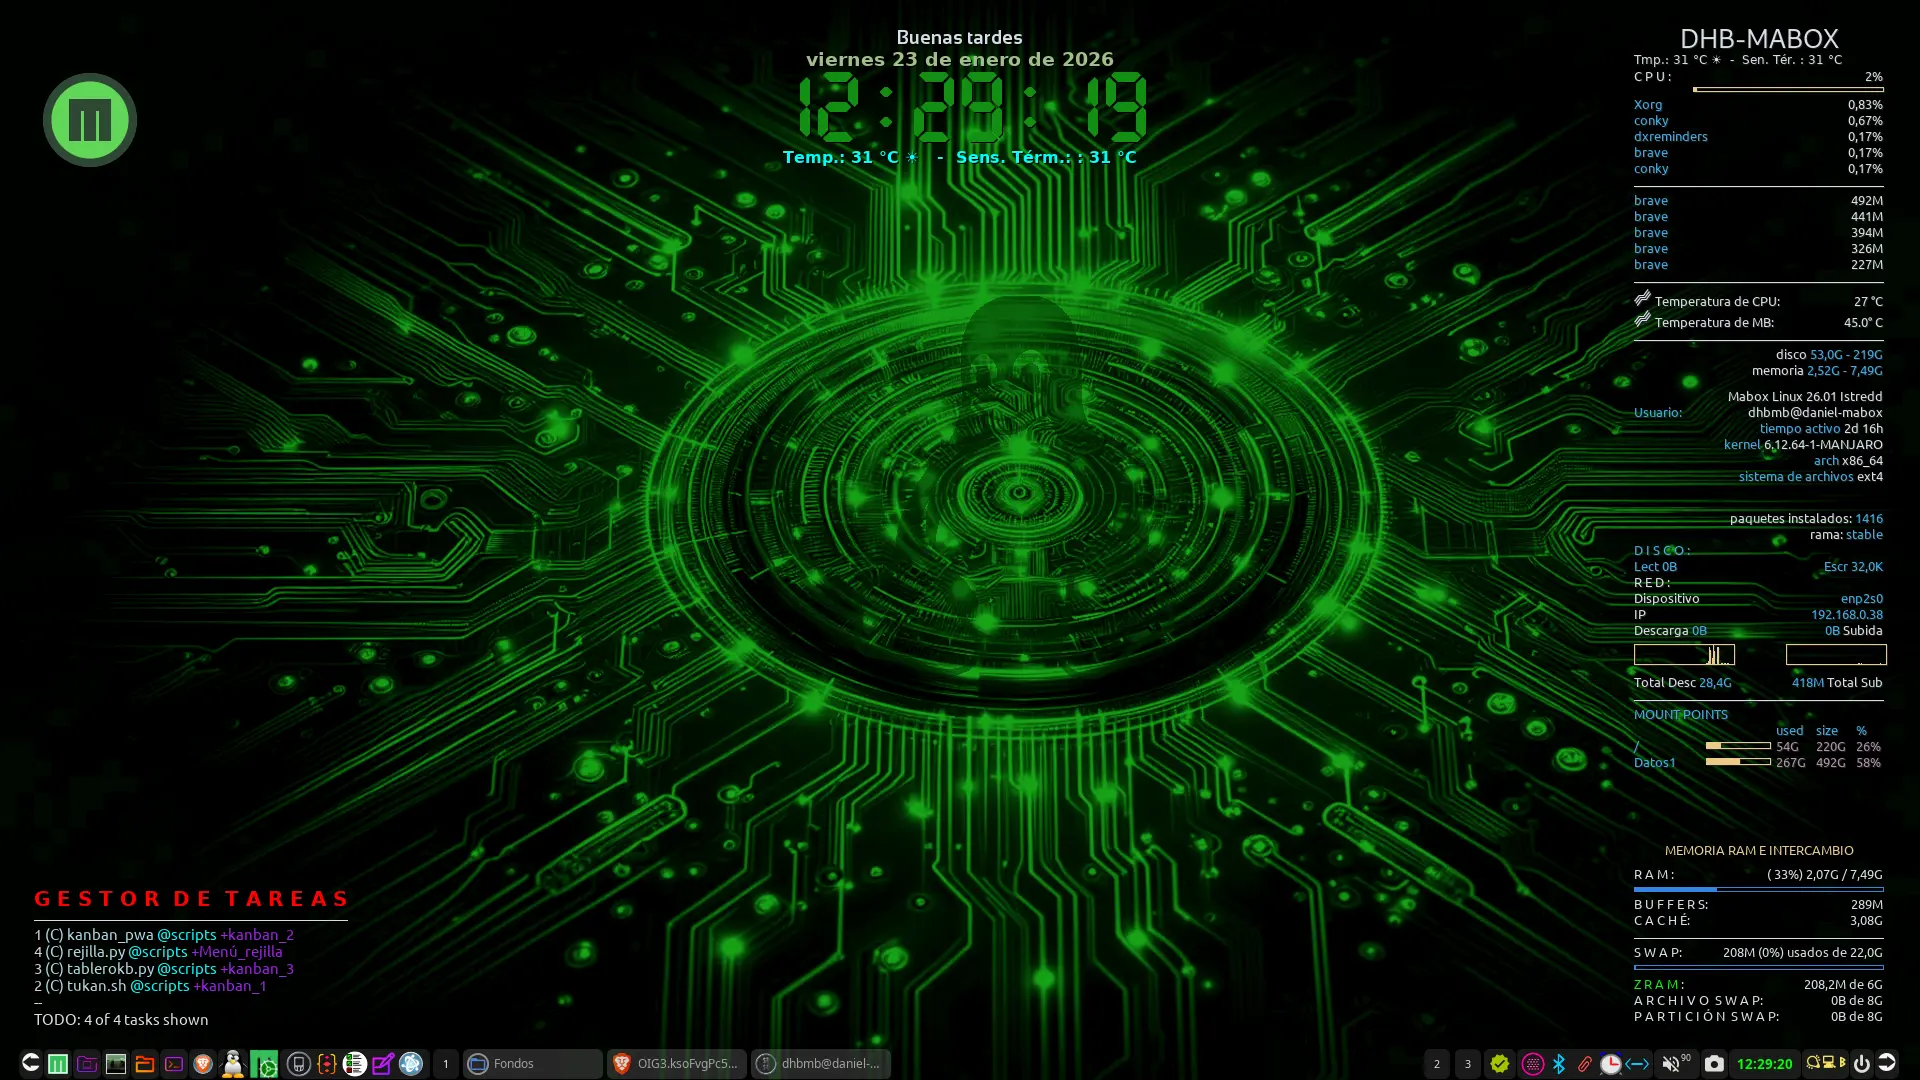Click the green update checkmark badge icon

click(x=1499, y=1064)
